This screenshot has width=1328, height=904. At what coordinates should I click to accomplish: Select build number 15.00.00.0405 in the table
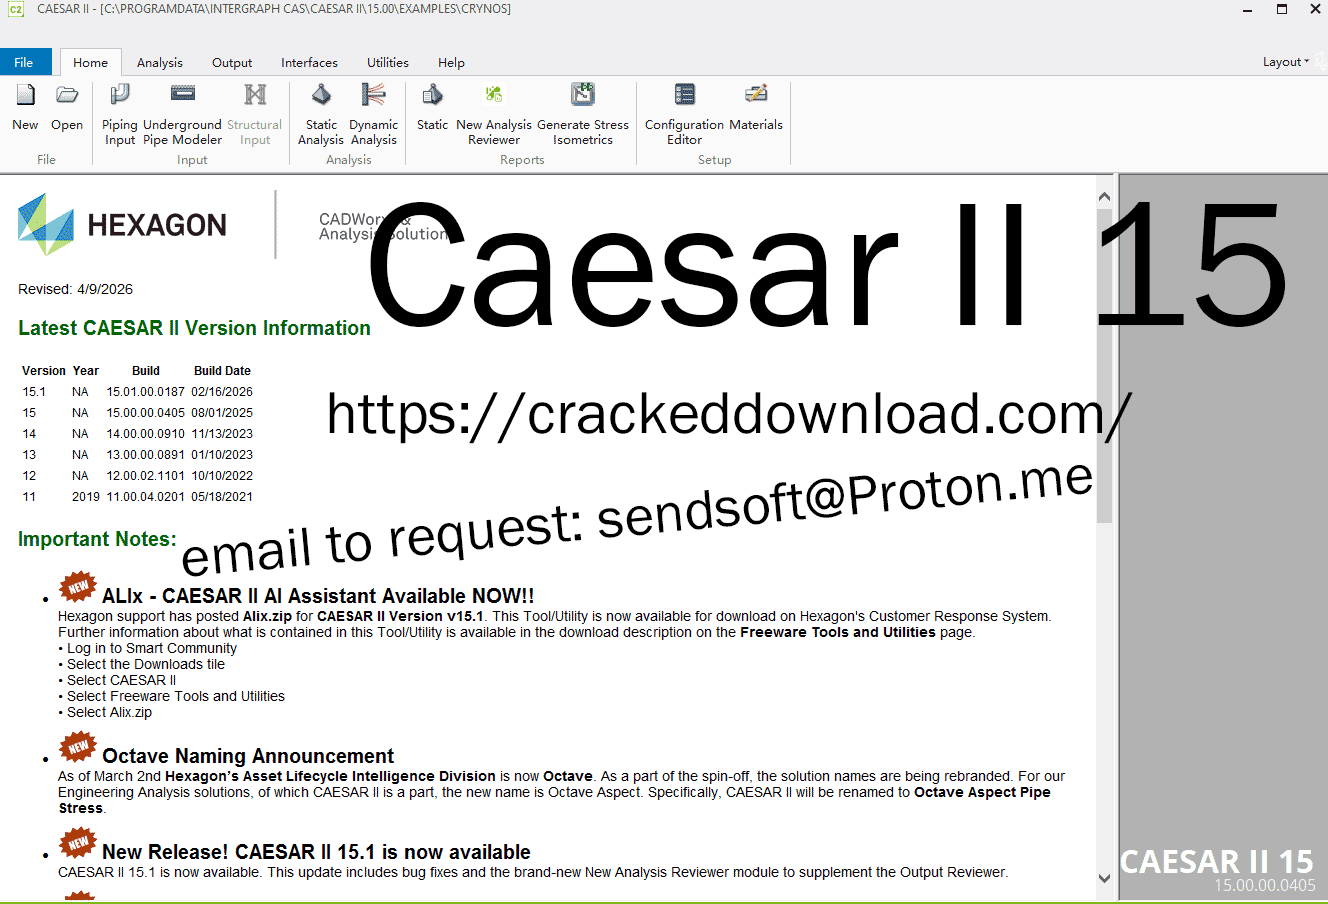pyautogui.click(x=146, y=413)
